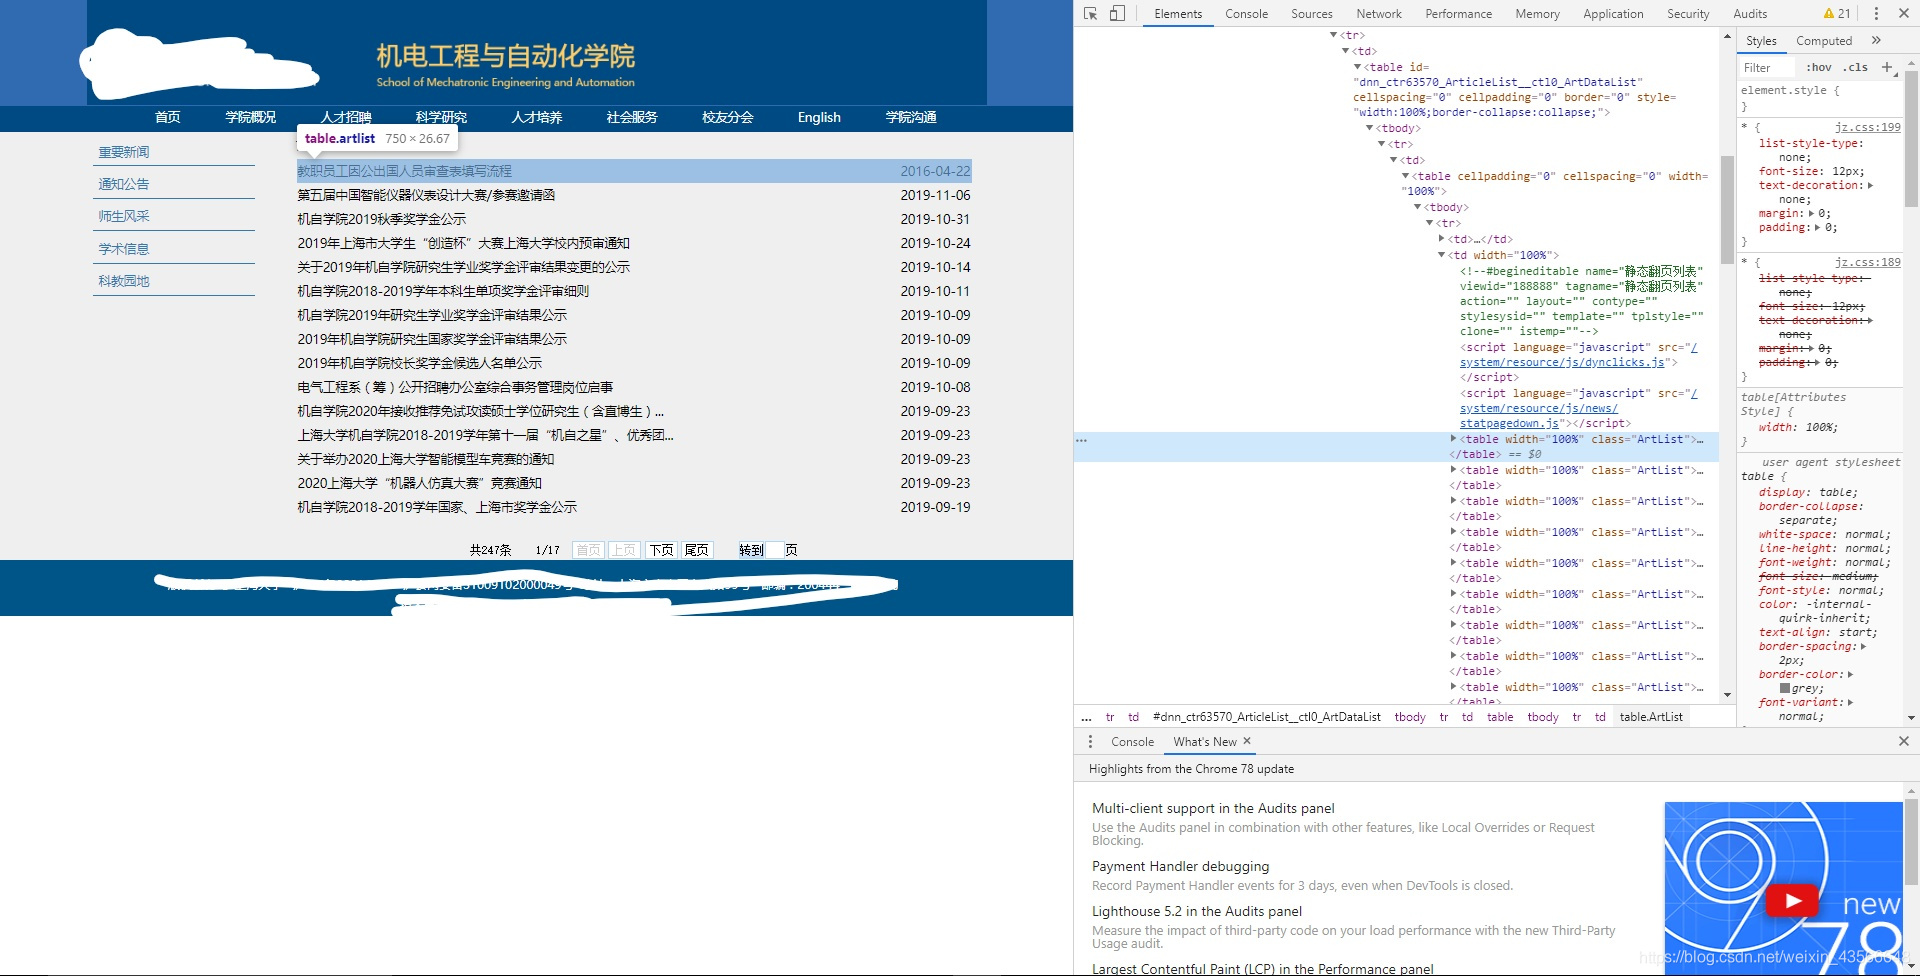Image resolution: width=1920 pixels, height=976 pixels.
Task: Click the 首页 navigation menu item
Action: coord(168,117)
